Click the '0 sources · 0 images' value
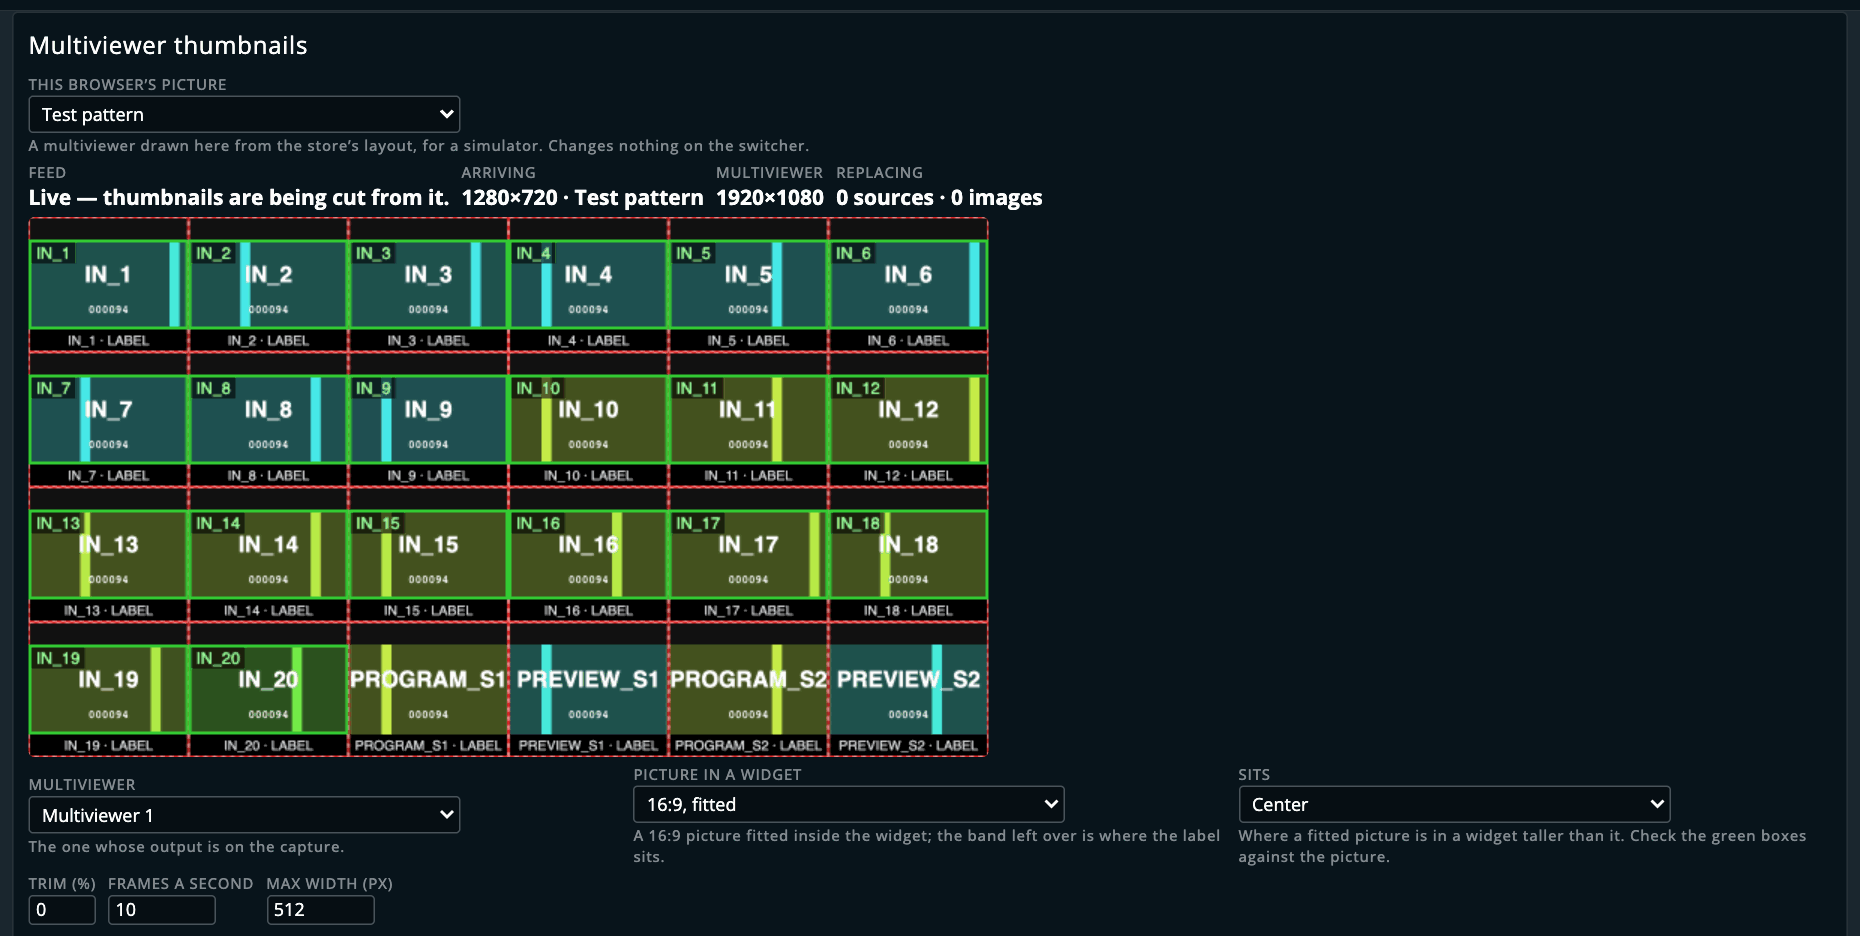The width and height of the screenshot is (1860, 936). tap(939, 198)
